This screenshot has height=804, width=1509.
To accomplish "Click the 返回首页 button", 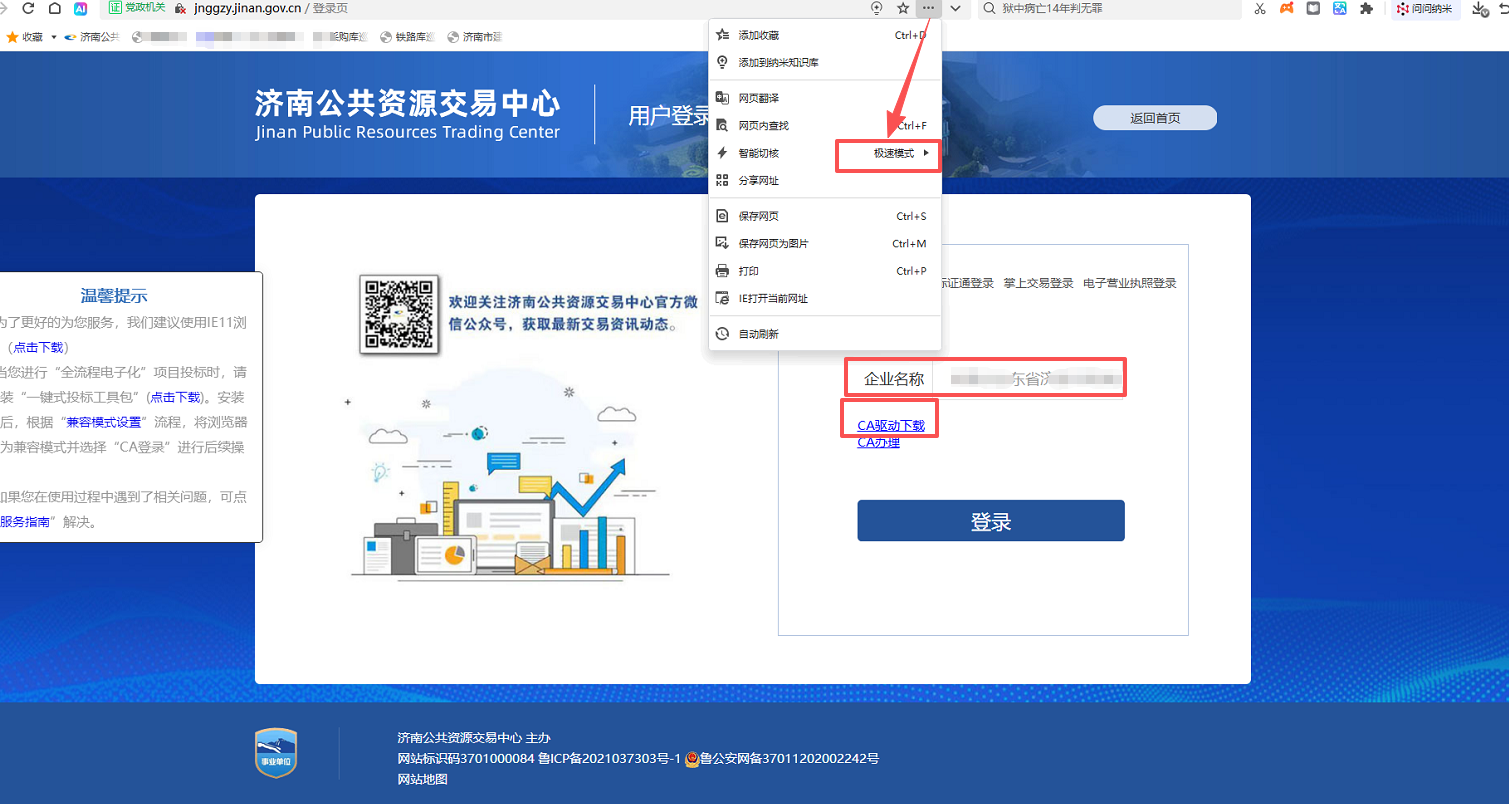I will (1154, 118).
